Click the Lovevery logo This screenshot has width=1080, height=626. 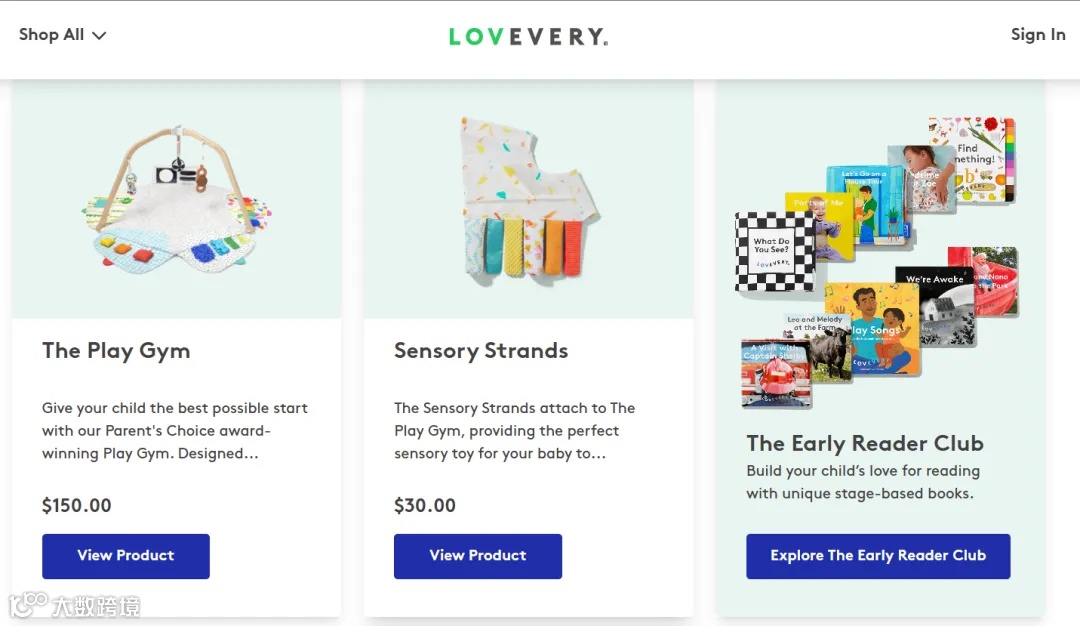pyautogui.click(x=528, y=36)
